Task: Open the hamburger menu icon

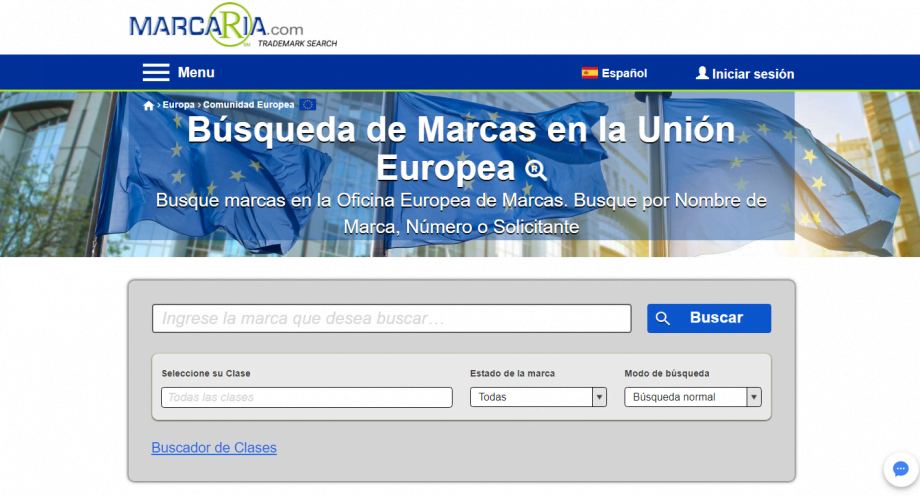Action: tap(156, 72)
